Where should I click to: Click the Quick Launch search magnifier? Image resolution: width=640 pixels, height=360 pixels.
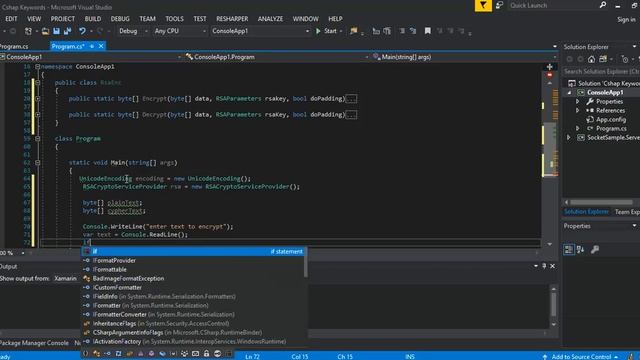pos(602,5)
